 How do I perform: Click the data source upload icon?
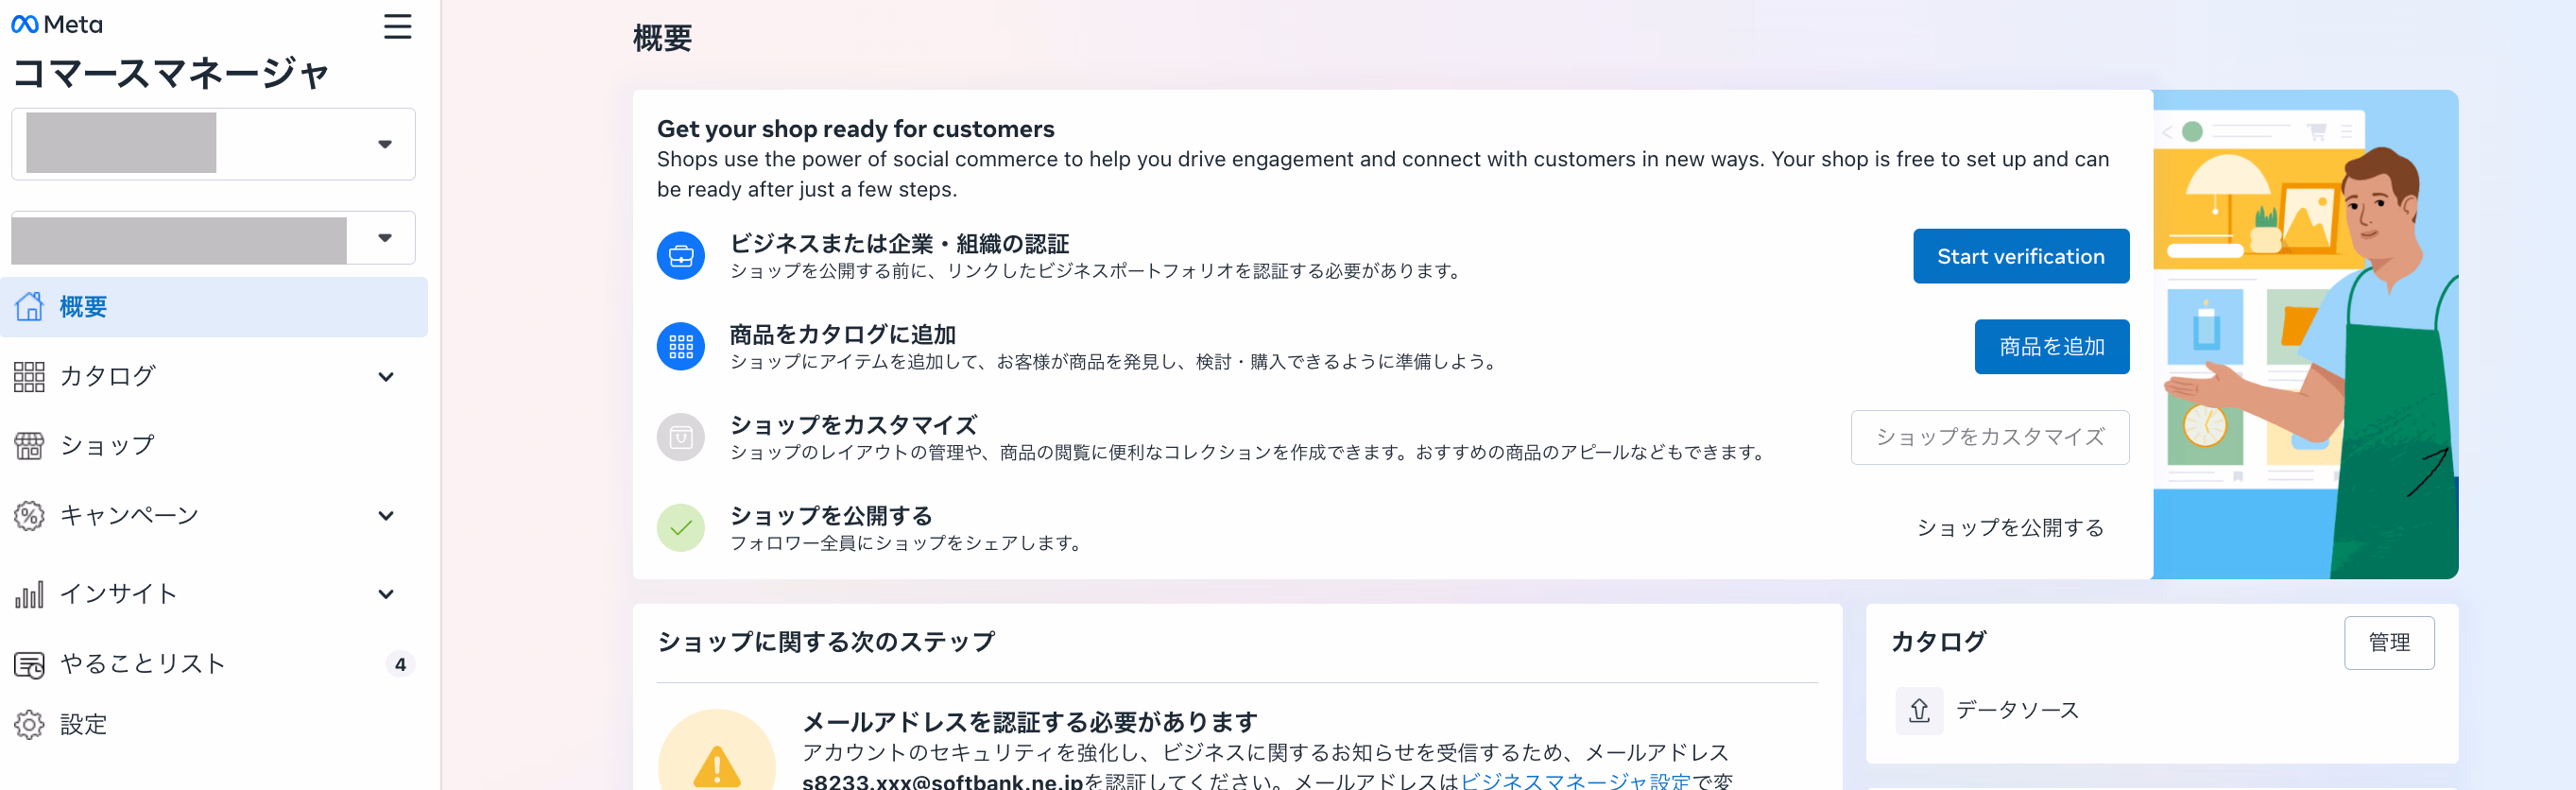(1919, 710)
